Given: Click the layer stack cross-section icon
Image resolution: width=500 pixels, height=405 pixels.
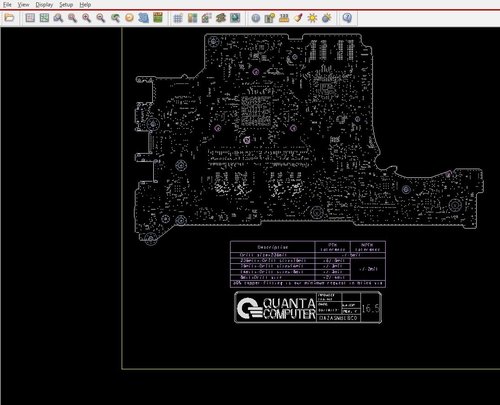Looking at the screenshot, I should point(221,18).
